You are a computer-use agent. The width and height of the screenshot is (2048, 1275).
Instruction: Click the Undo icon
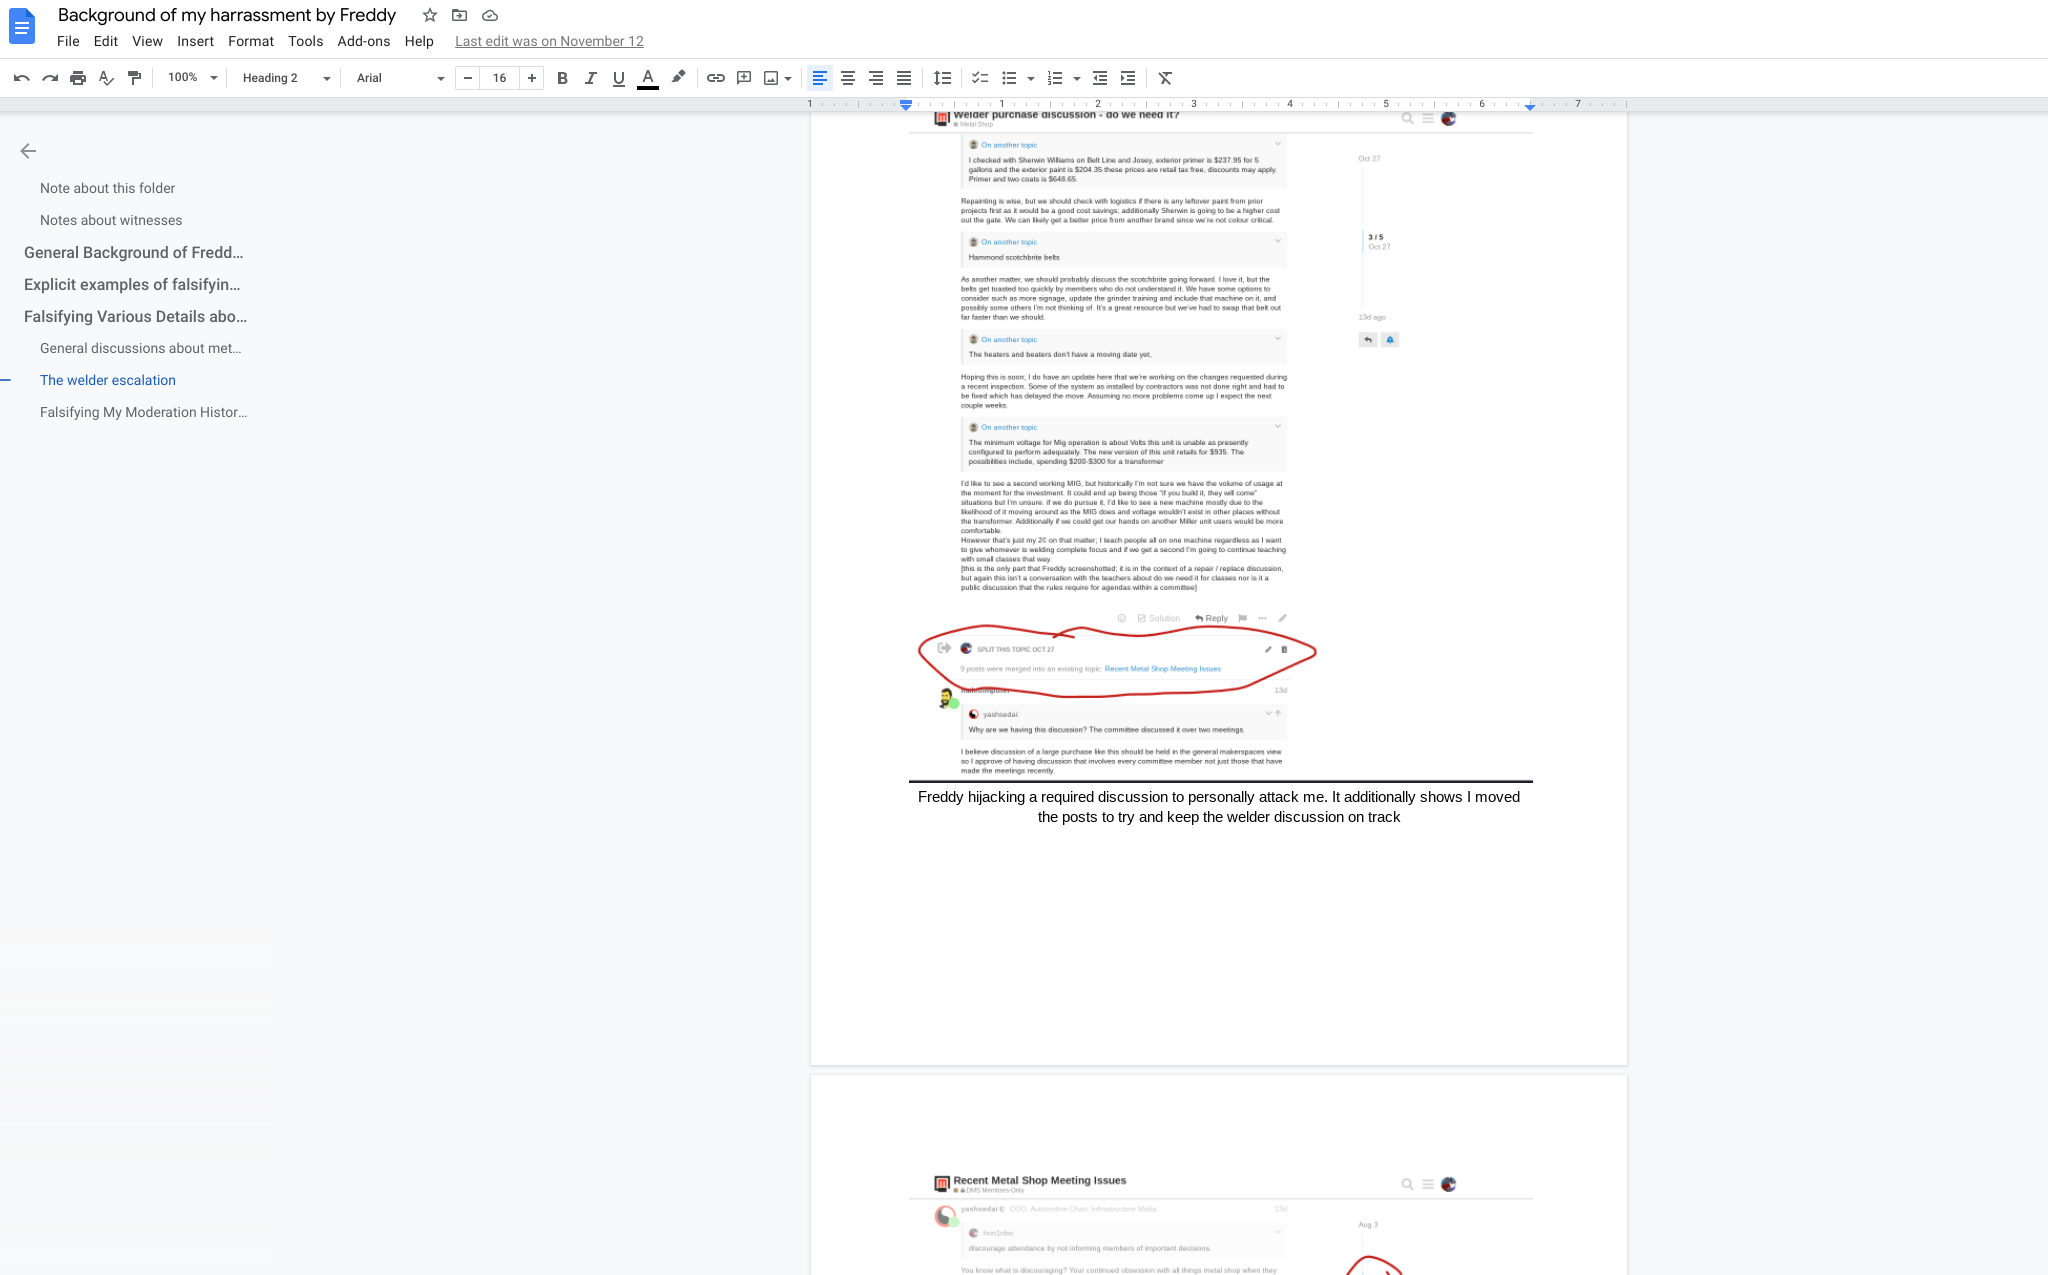pyautogui.click(x=21, y=78)
